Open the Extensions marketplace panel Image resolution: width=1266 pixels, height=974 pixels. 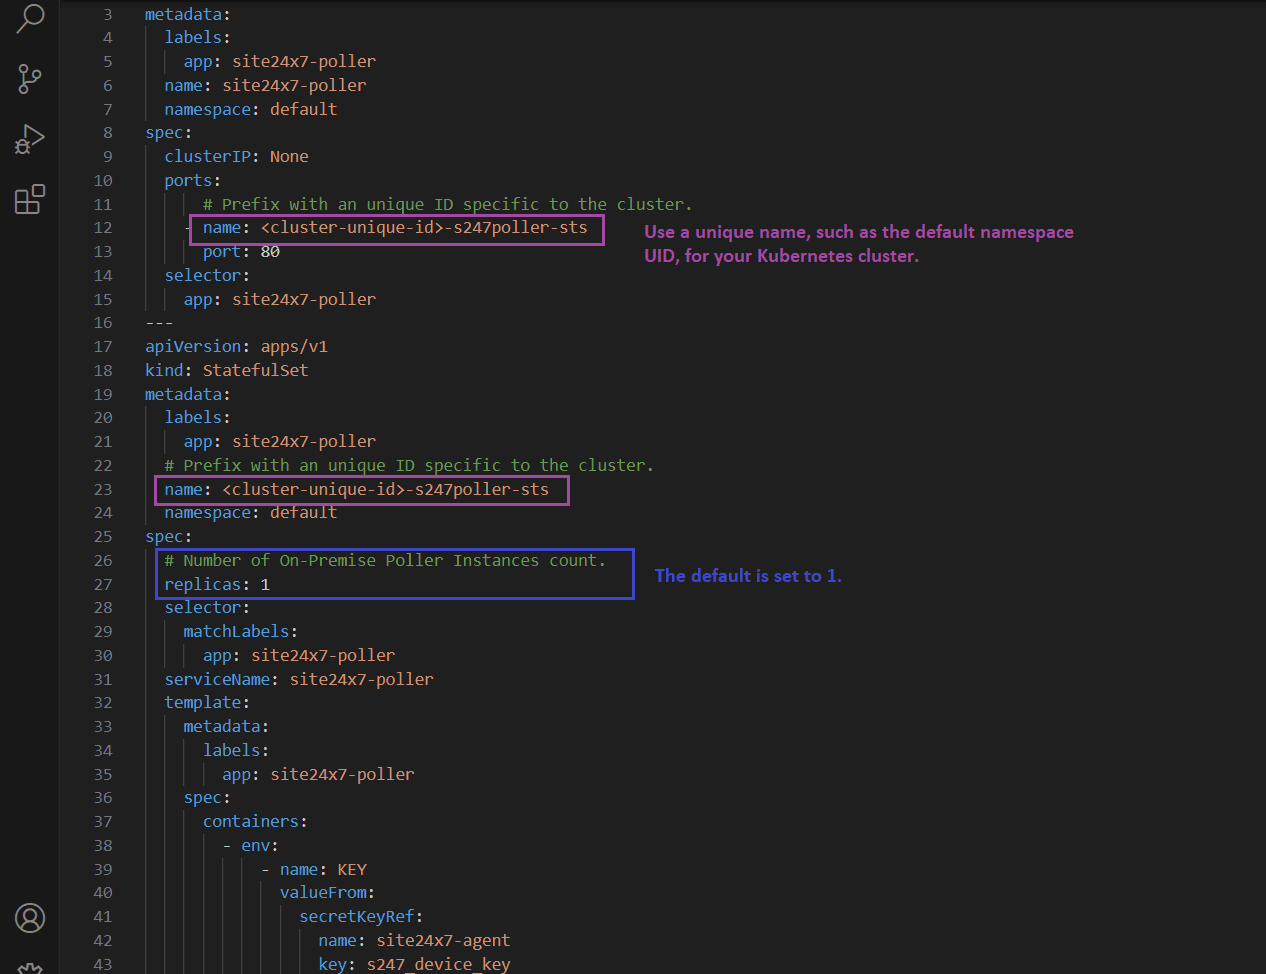(x=30, y=199)
